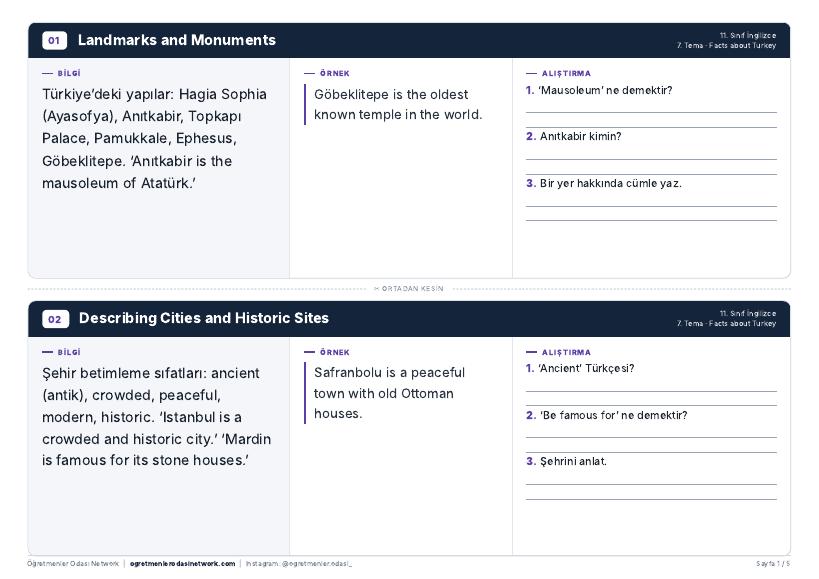819x579 pixels.
Task: Click the scissors icon beside ORTADAN KESİN
Action: pos(376,289)
